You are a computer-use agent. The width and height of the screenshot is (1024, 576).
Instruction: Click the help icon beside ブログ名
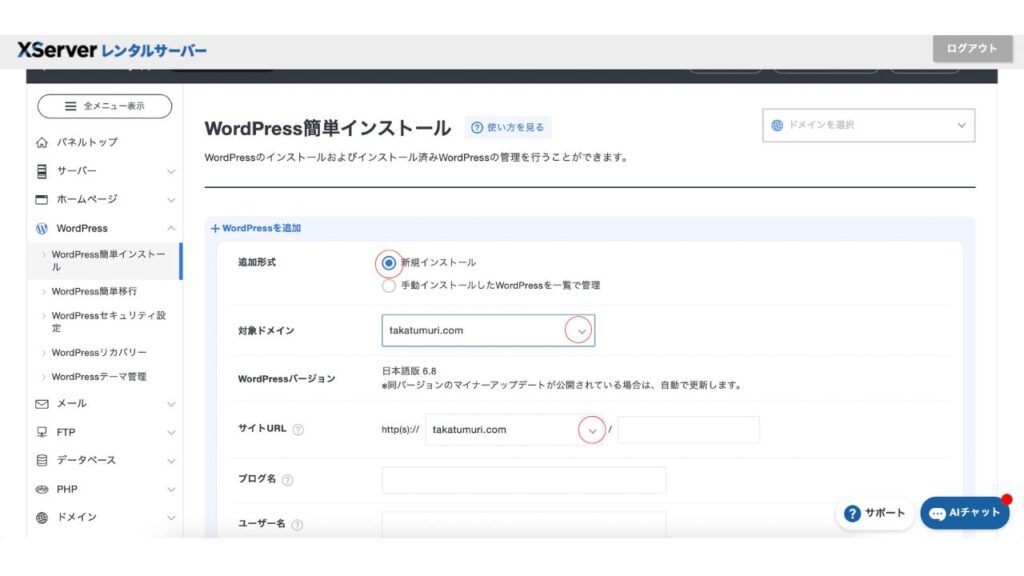coord(288,480)
